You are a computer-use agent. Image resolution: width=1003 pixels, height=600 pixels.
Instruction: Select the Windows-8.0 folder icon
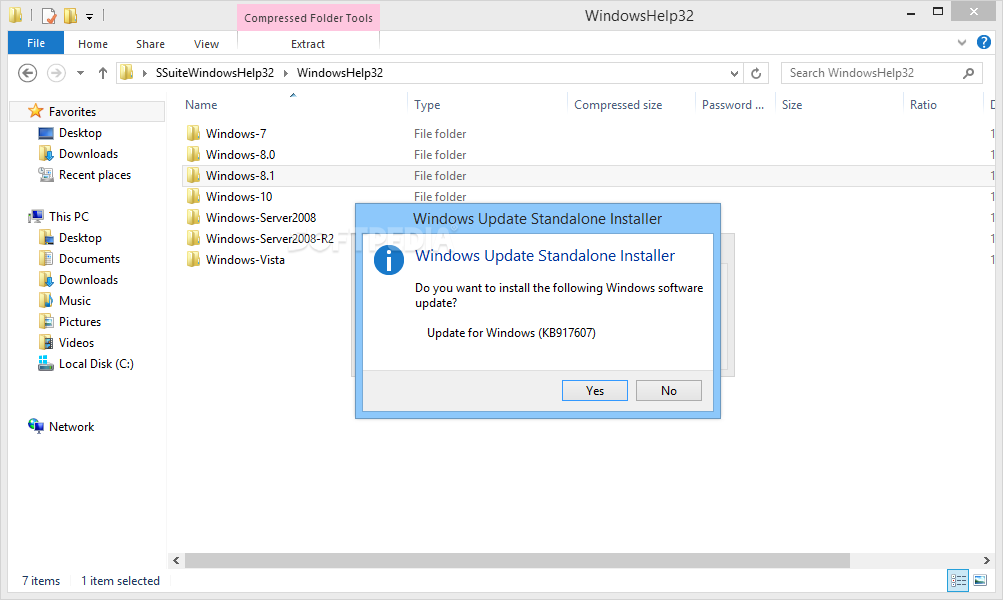(x=193, y=154)
